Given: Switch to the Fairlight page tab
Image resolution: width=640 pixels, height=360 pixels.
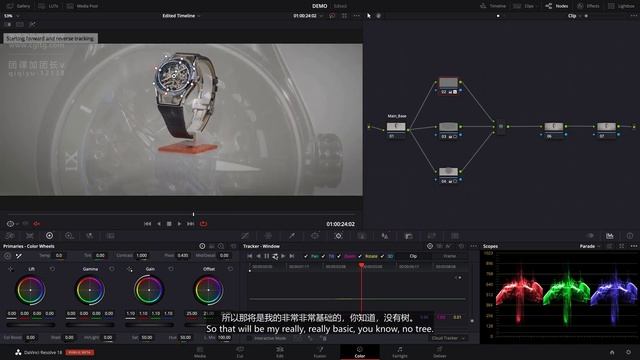Looking at the screenshot, I should click(x=400, y=352).
